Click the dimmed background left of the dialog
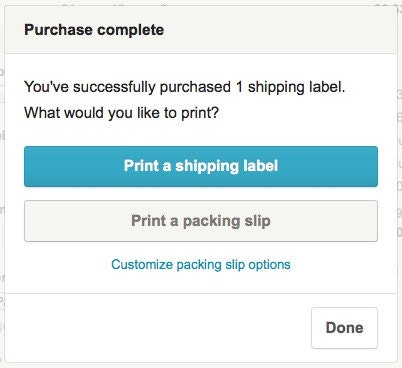Image resolution: width=402 pixels, height=368 pixels. pyautogui.click(x=2, y=183)
